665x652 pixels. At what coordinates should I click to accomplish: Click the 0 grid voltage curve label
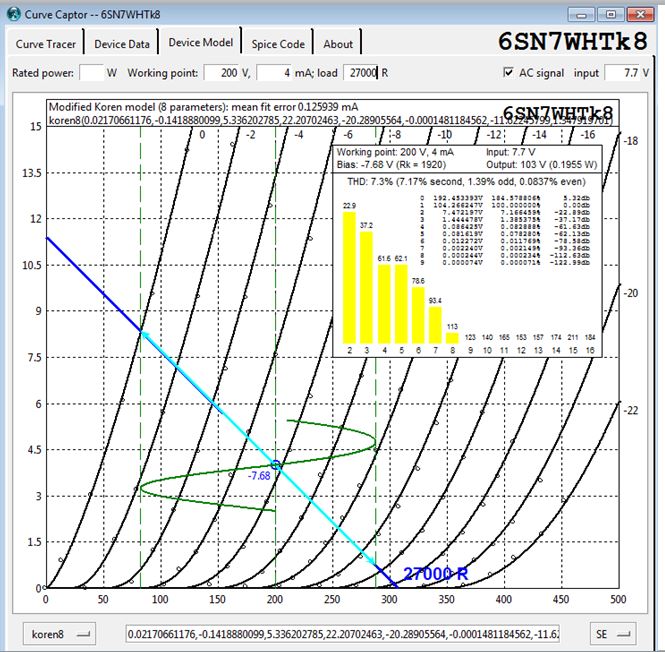point(202,135)
